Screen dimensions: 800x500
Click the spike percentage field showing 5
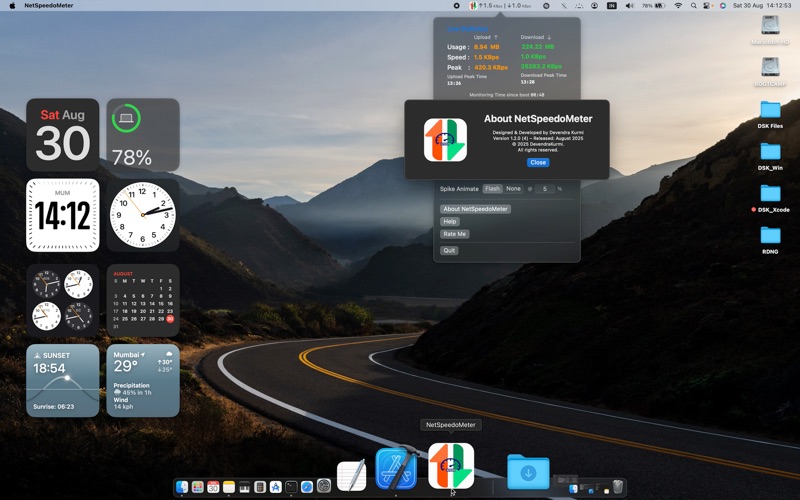click(544, 189)
